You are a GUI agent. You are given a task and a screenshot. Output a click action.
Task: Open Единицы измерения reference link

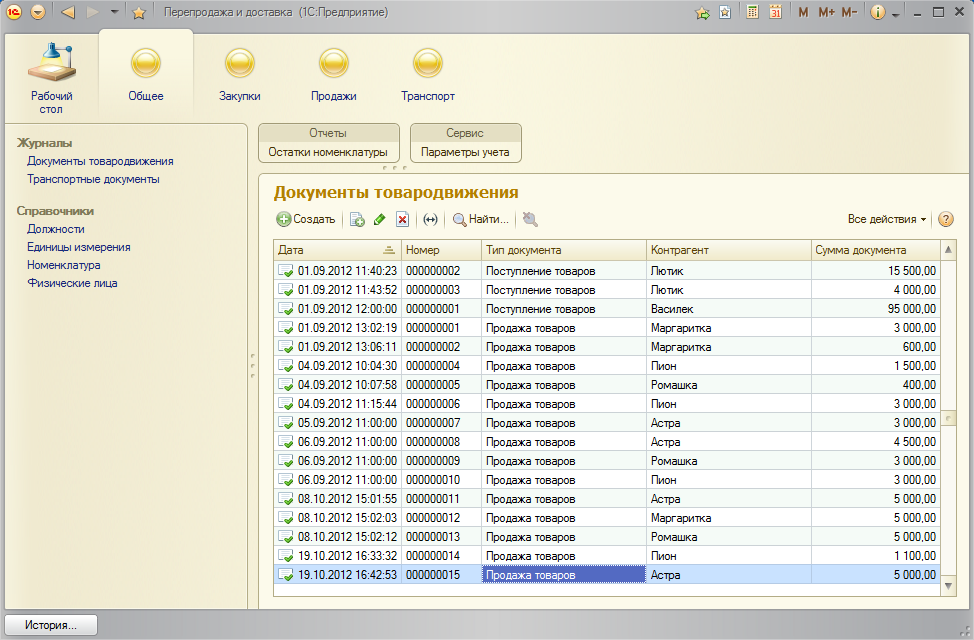pyautogui.click(x=79, y=247)
